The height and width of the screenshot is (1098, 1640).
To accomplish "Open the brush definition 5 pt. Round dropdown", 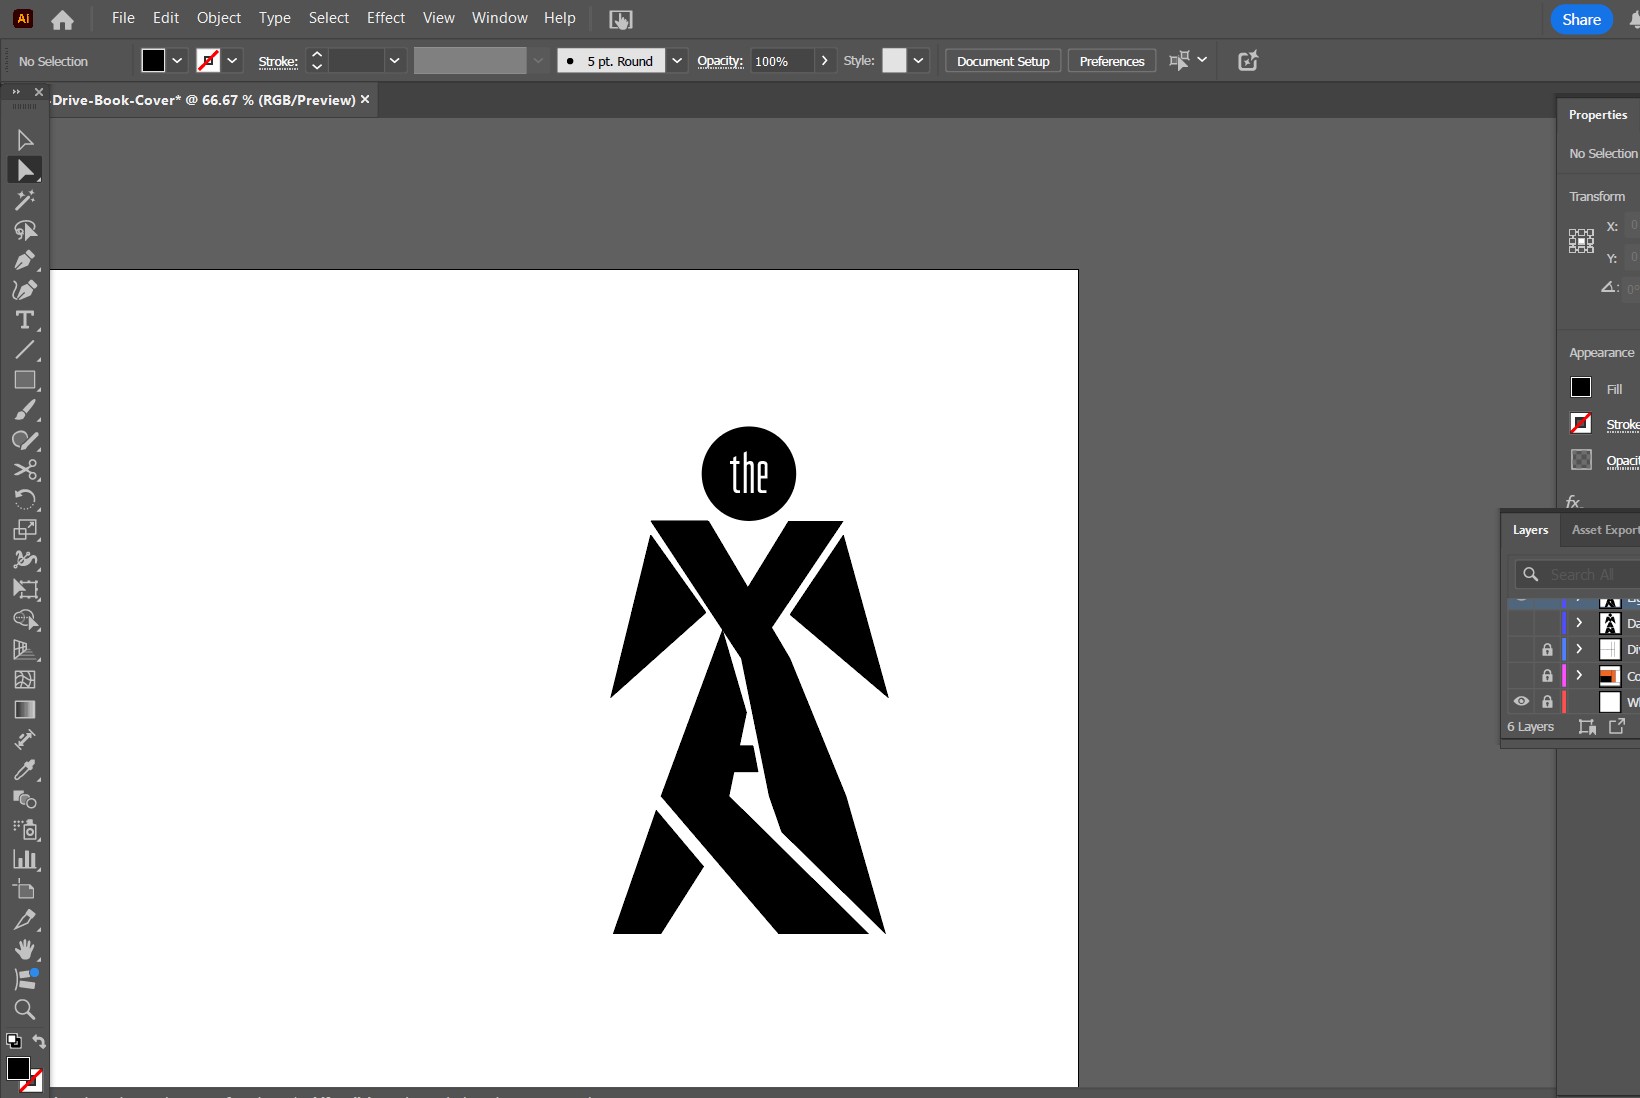I will (x=677, y=61).
